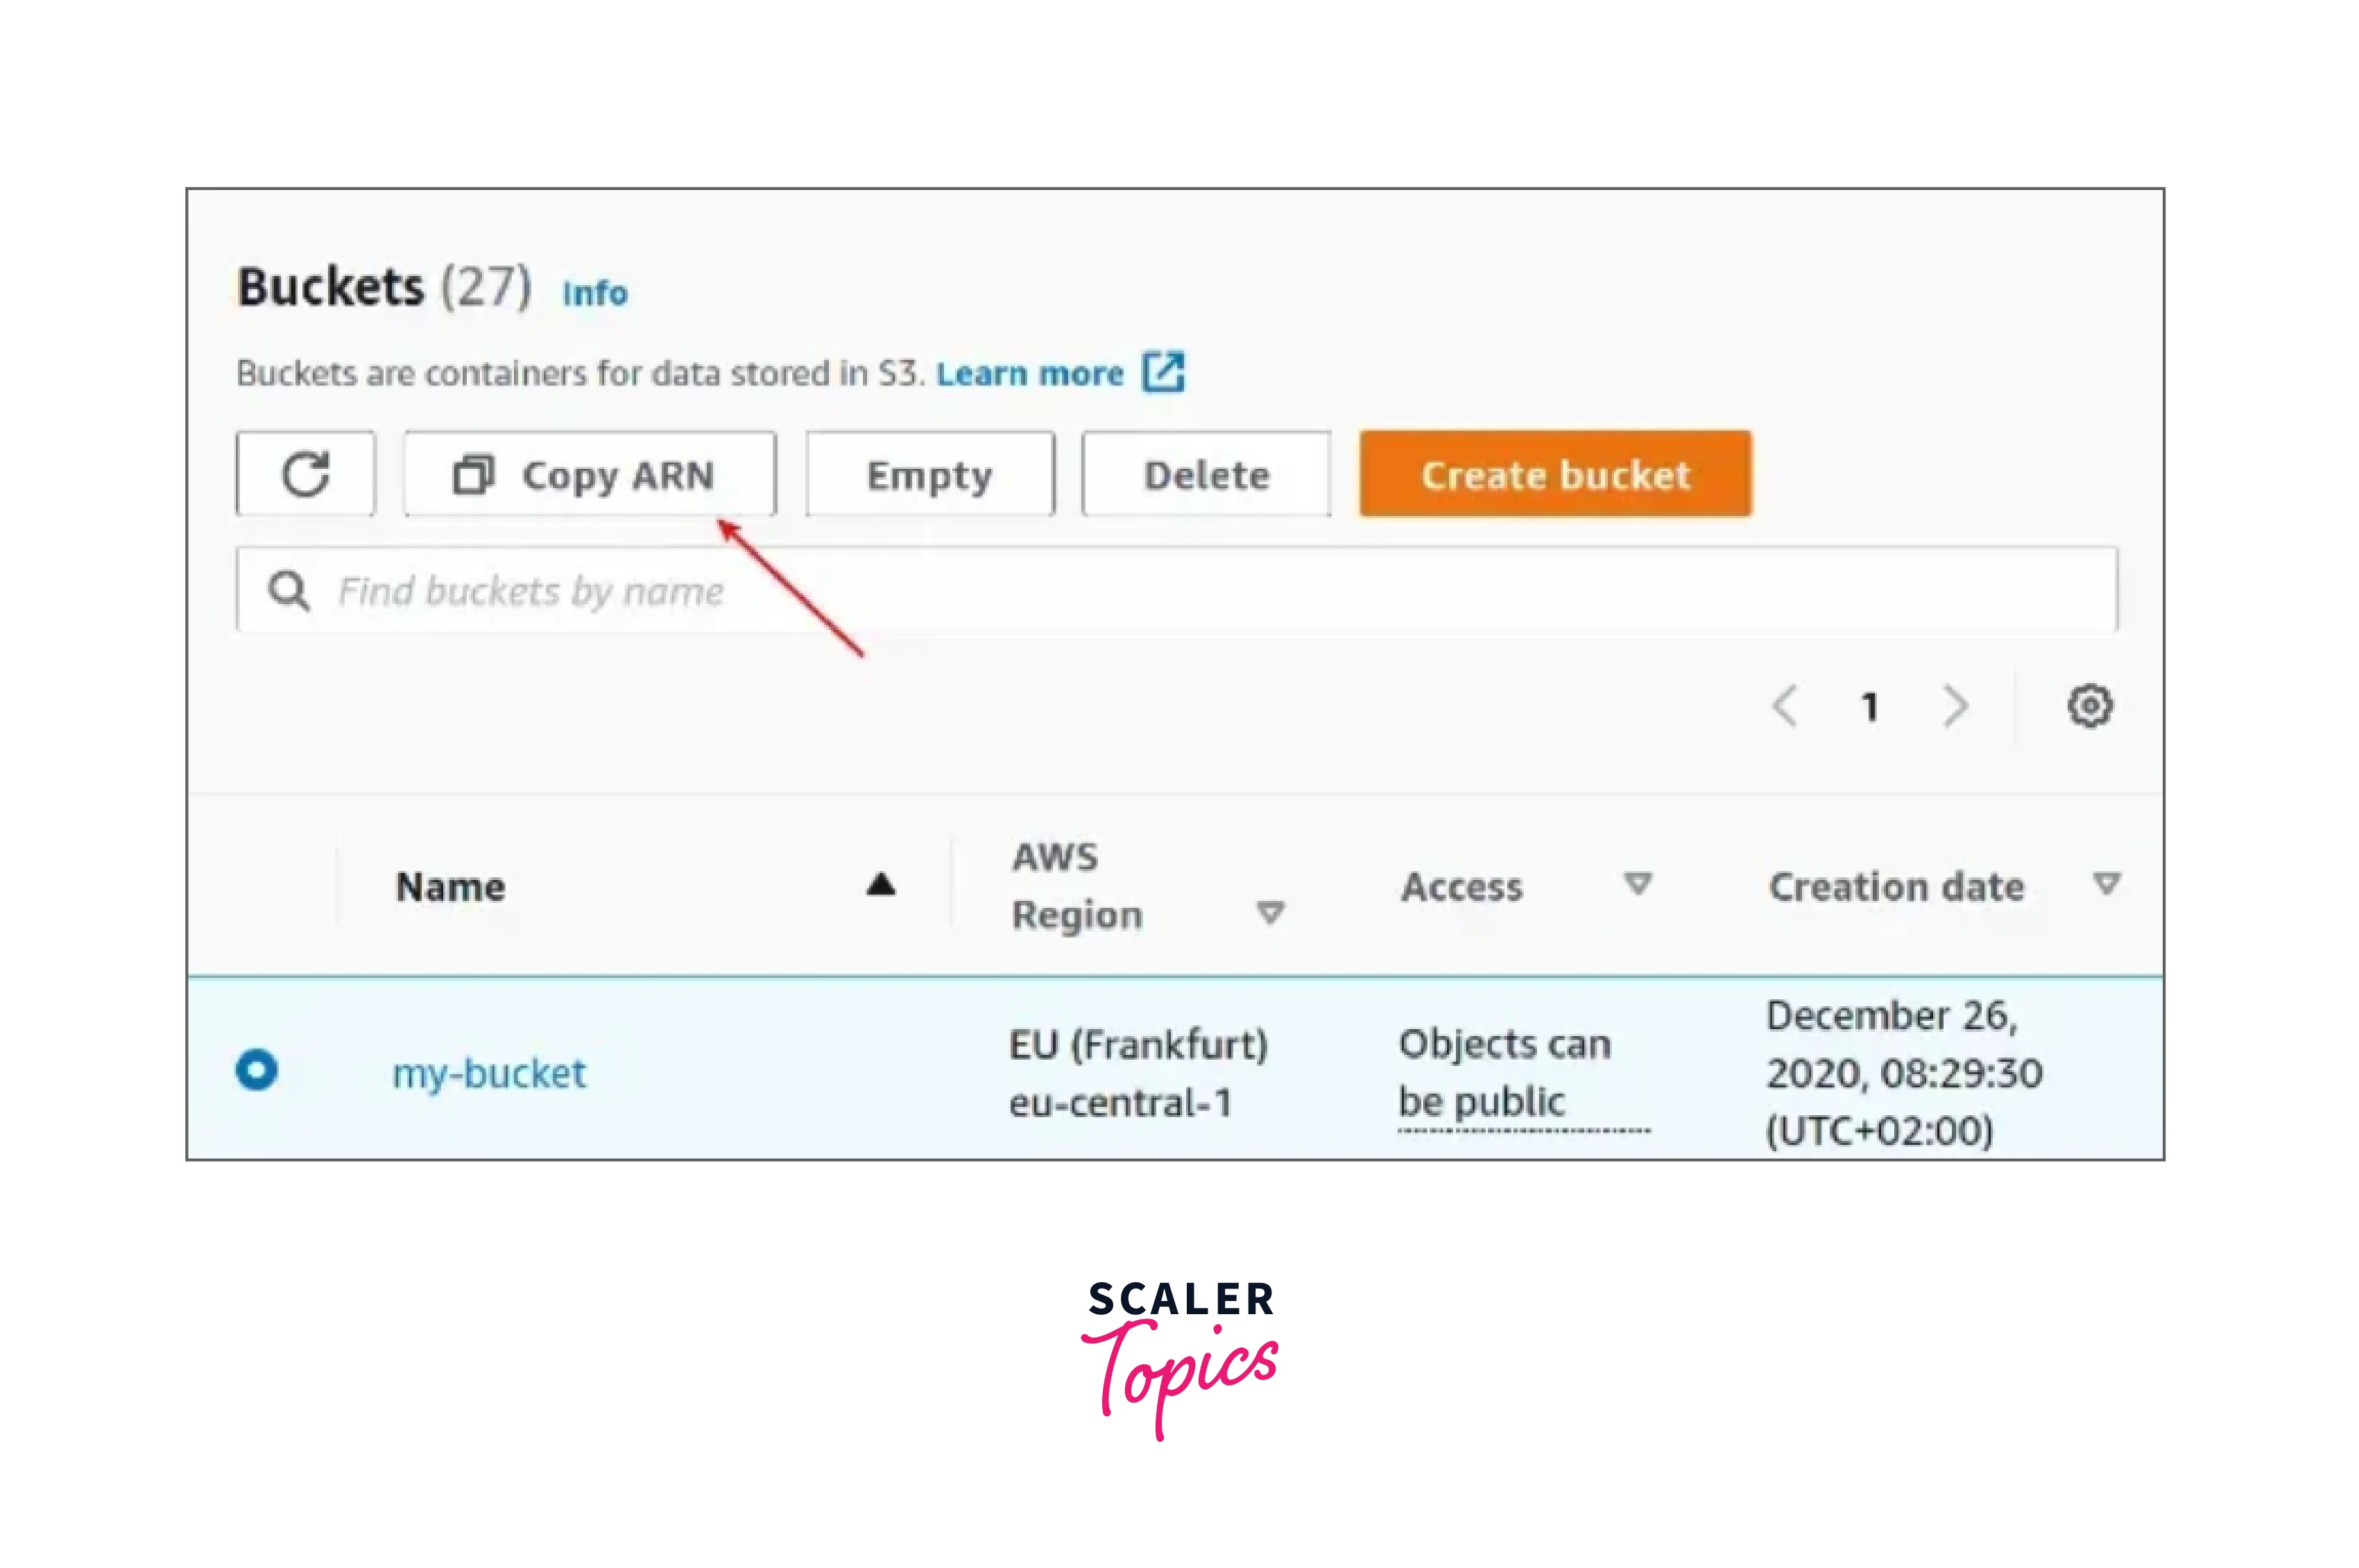This screenshot has width=2359, height=1568.
Task: Sort by AWS Region column arrow
Action: pyautogui.click(x=1270, y=913)
